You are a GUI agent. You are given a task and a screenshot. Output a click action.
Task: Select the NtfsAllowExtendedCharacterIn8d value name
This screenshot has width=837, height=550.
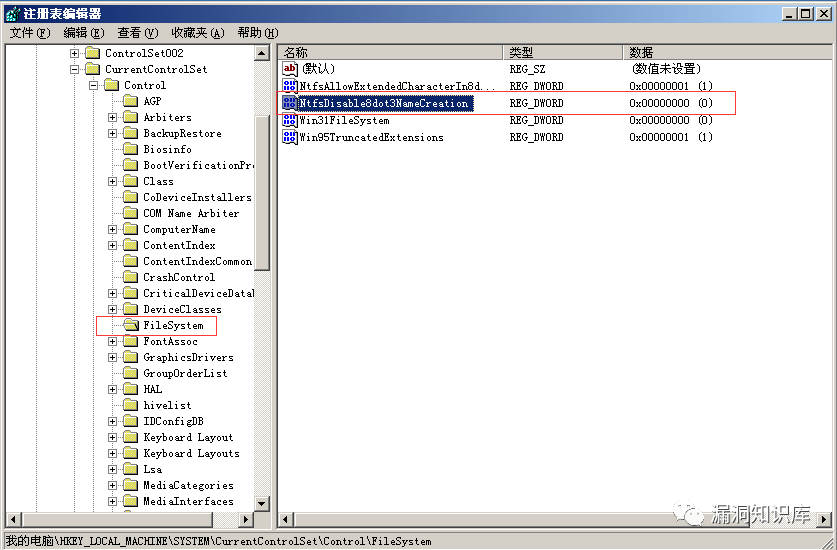click(x=397, y=86)
